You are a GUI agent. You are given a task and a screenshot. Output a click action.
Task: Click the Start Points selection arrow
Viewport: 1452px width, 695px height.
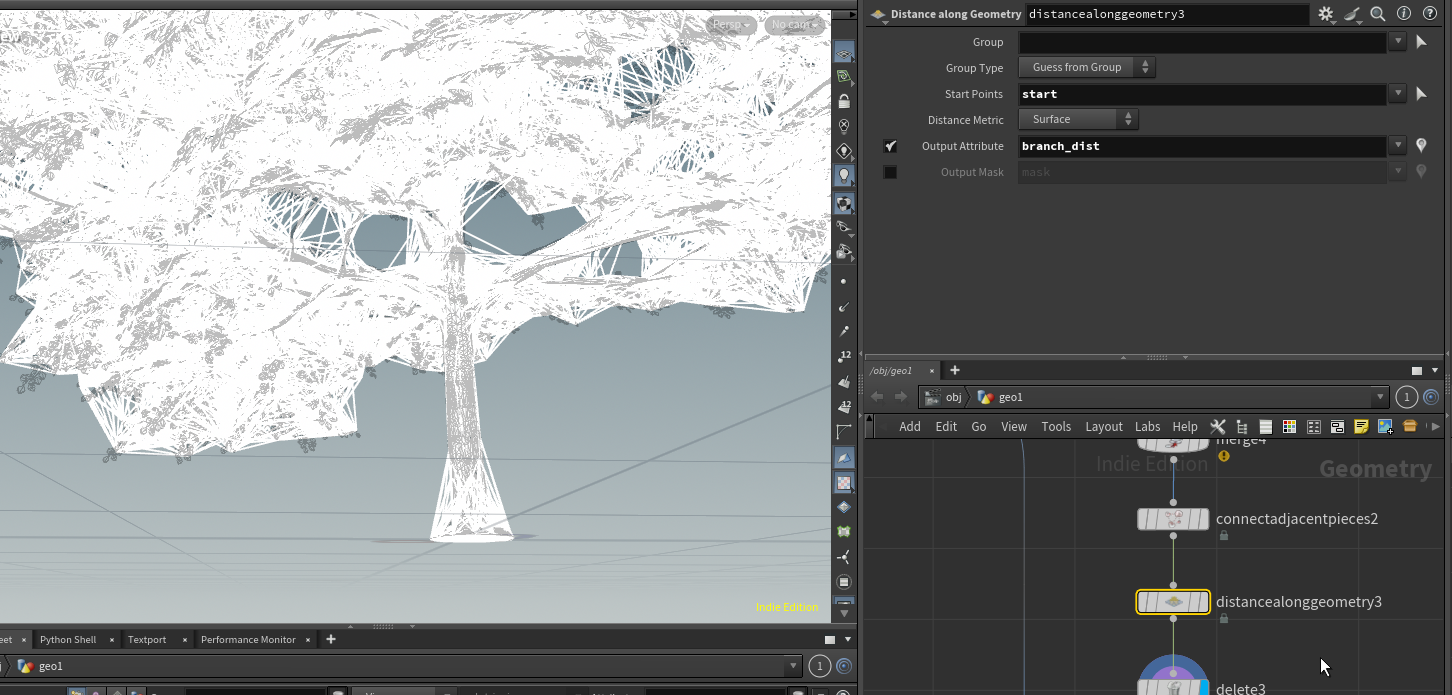click(x=1421, y=94)
